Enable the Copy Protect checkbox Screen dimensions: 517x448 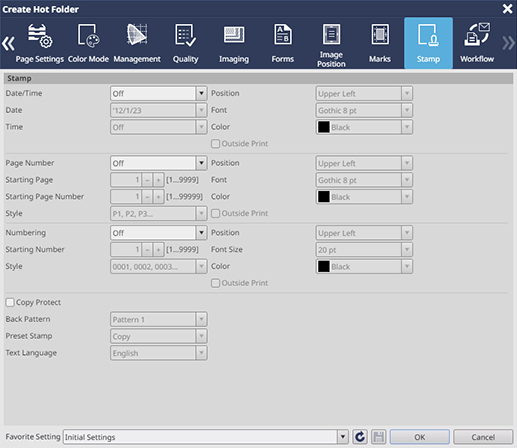[10, 302]
